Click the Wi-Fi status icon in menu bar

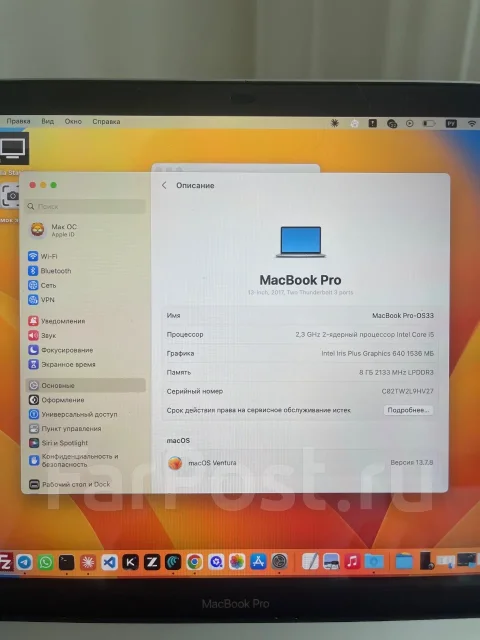pos(472,123)
